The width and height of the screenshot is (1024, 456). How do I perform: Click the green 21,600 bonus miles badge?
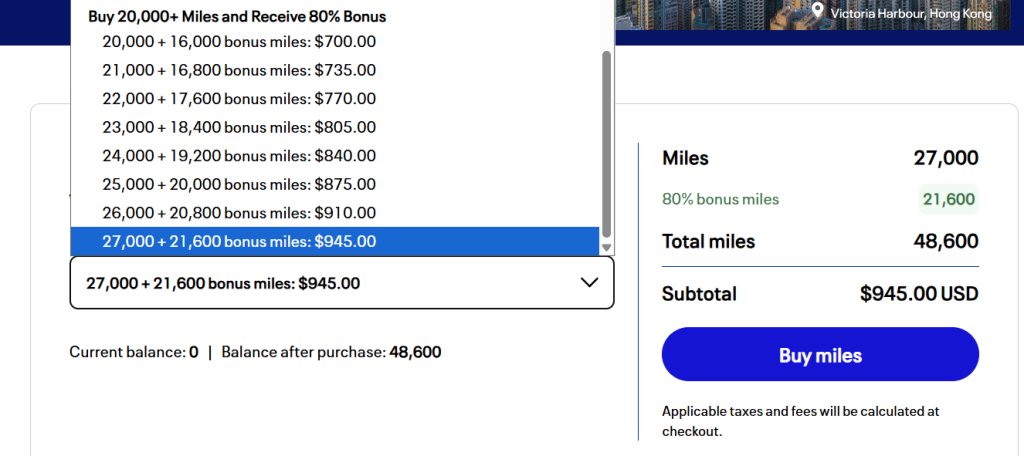coord(948,199)
